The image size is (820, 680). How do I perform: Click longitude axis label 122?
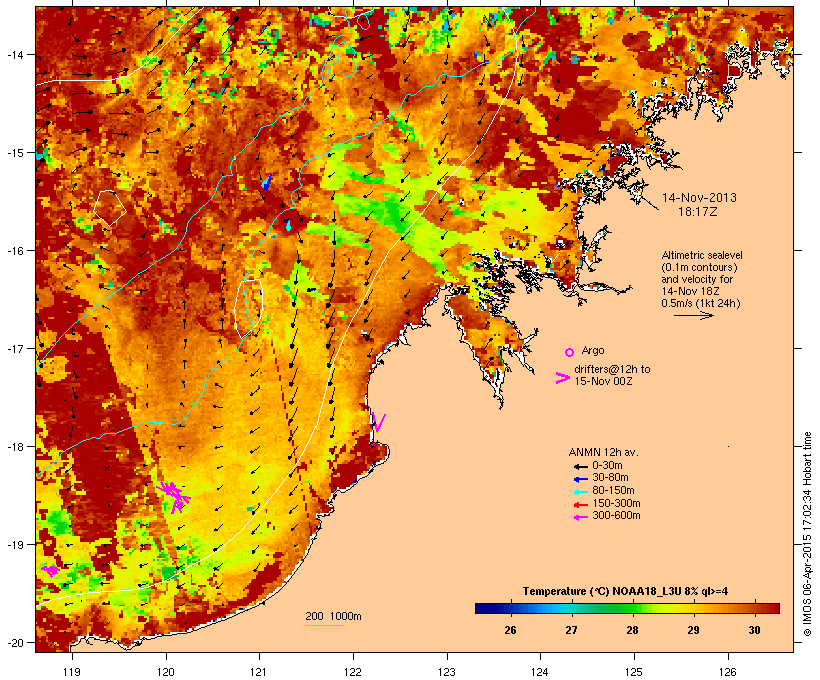pyautogui.click(x=353, y=672)
